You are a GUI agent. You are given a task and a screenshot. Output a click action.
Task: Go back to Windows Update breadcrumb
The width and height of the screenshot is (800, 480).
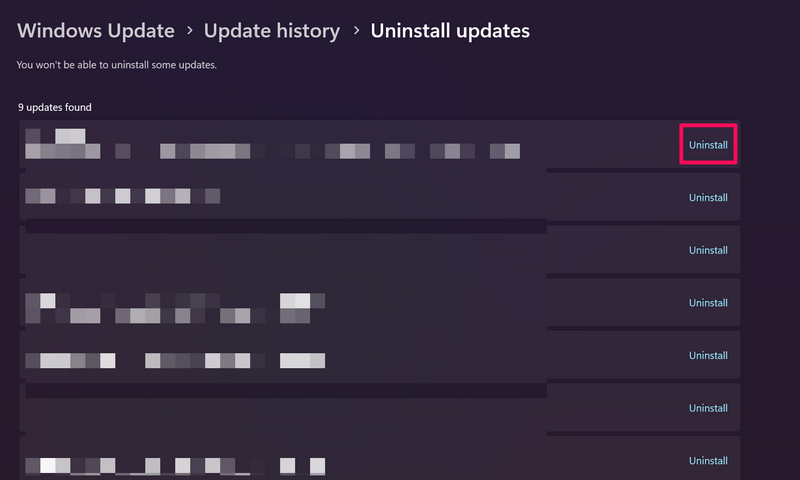point(95,31)
